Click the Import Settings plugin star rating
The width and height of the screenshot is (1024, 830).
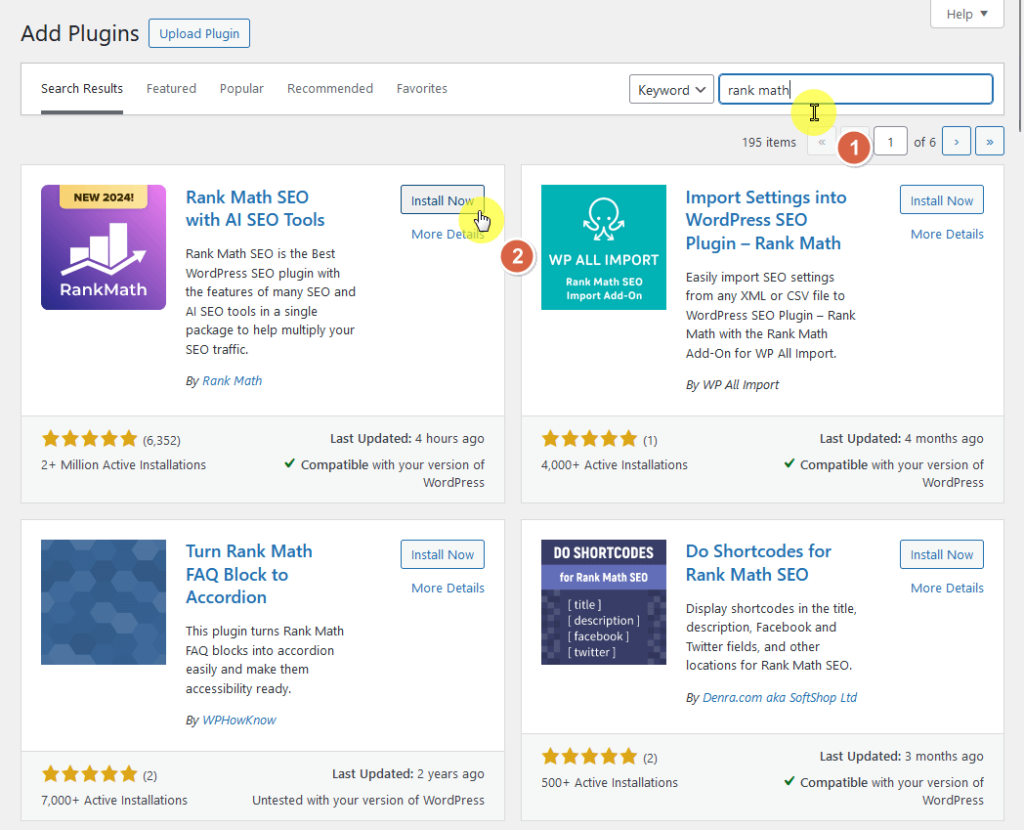click(589, 439)
